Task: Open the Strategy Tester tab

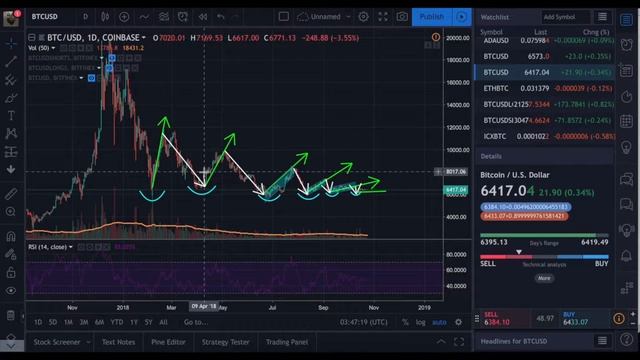Action: [x=225, y=342]
